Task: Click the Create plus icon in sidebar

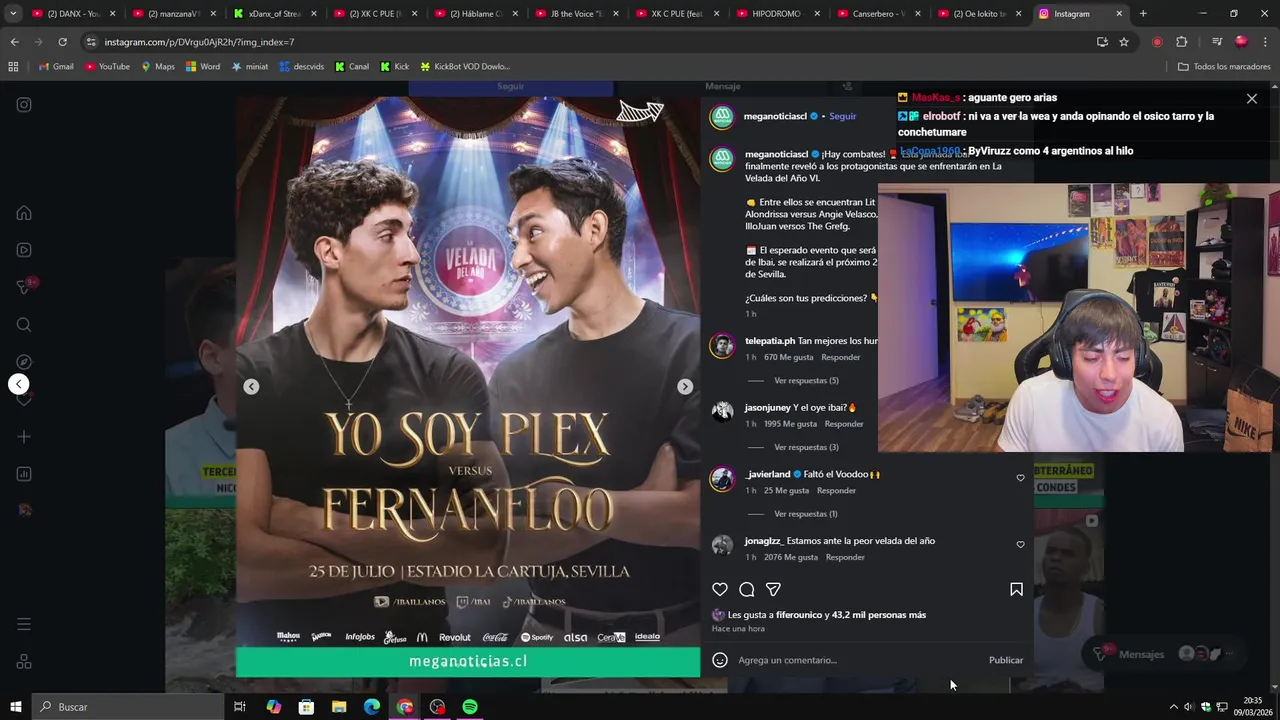Action: [24, 437]
